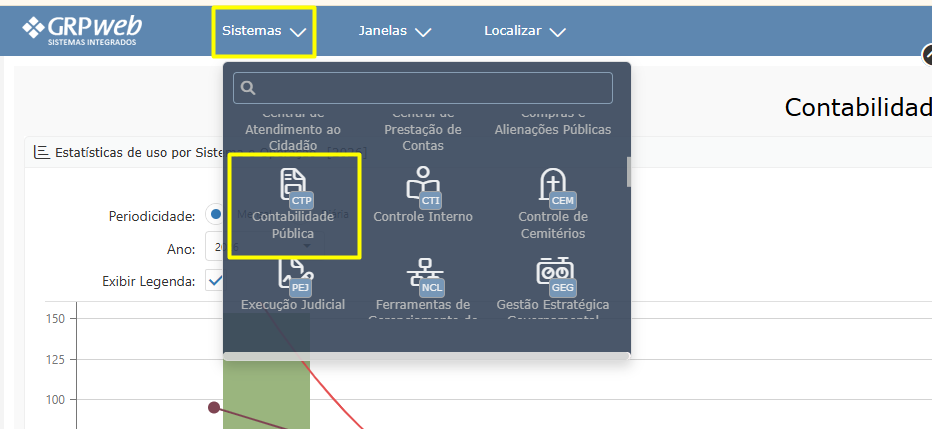Click the systems search input field
The height and width of the screenshot is (429, 932).
point(430,88)
